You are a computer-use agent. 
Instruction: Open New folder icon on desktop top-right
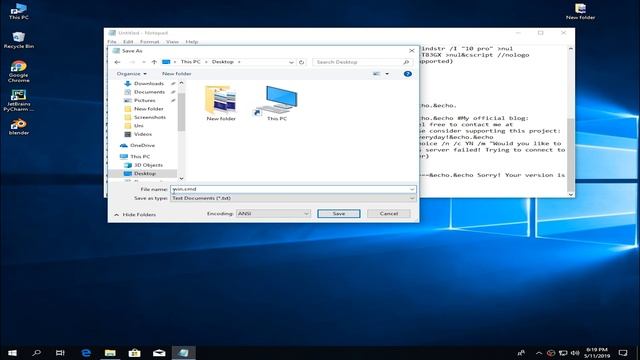580,11
